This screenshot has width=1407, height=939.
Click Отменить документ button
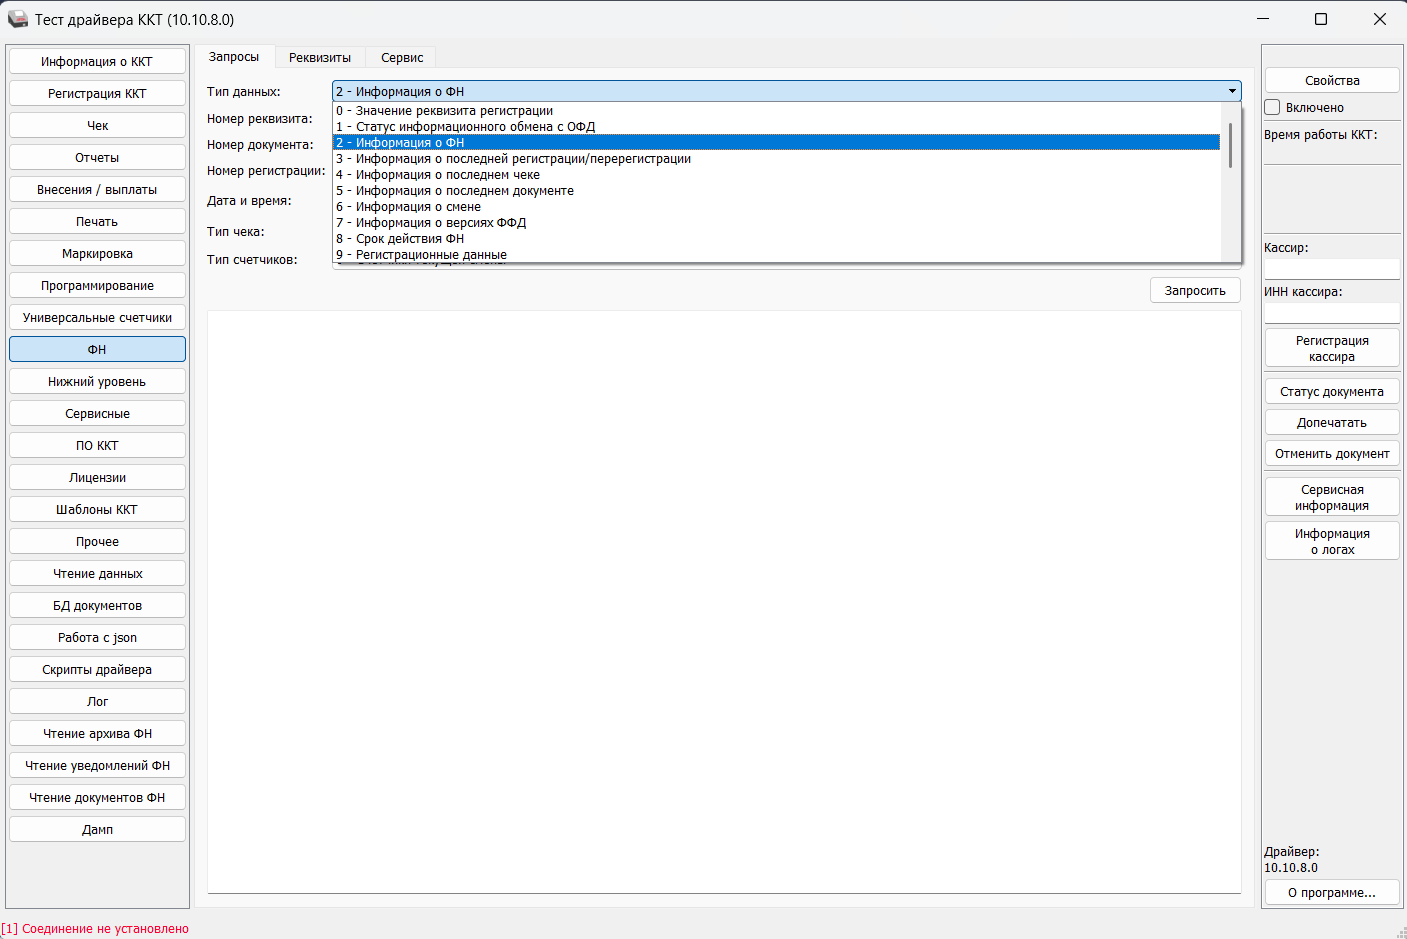pos(1332,453)
